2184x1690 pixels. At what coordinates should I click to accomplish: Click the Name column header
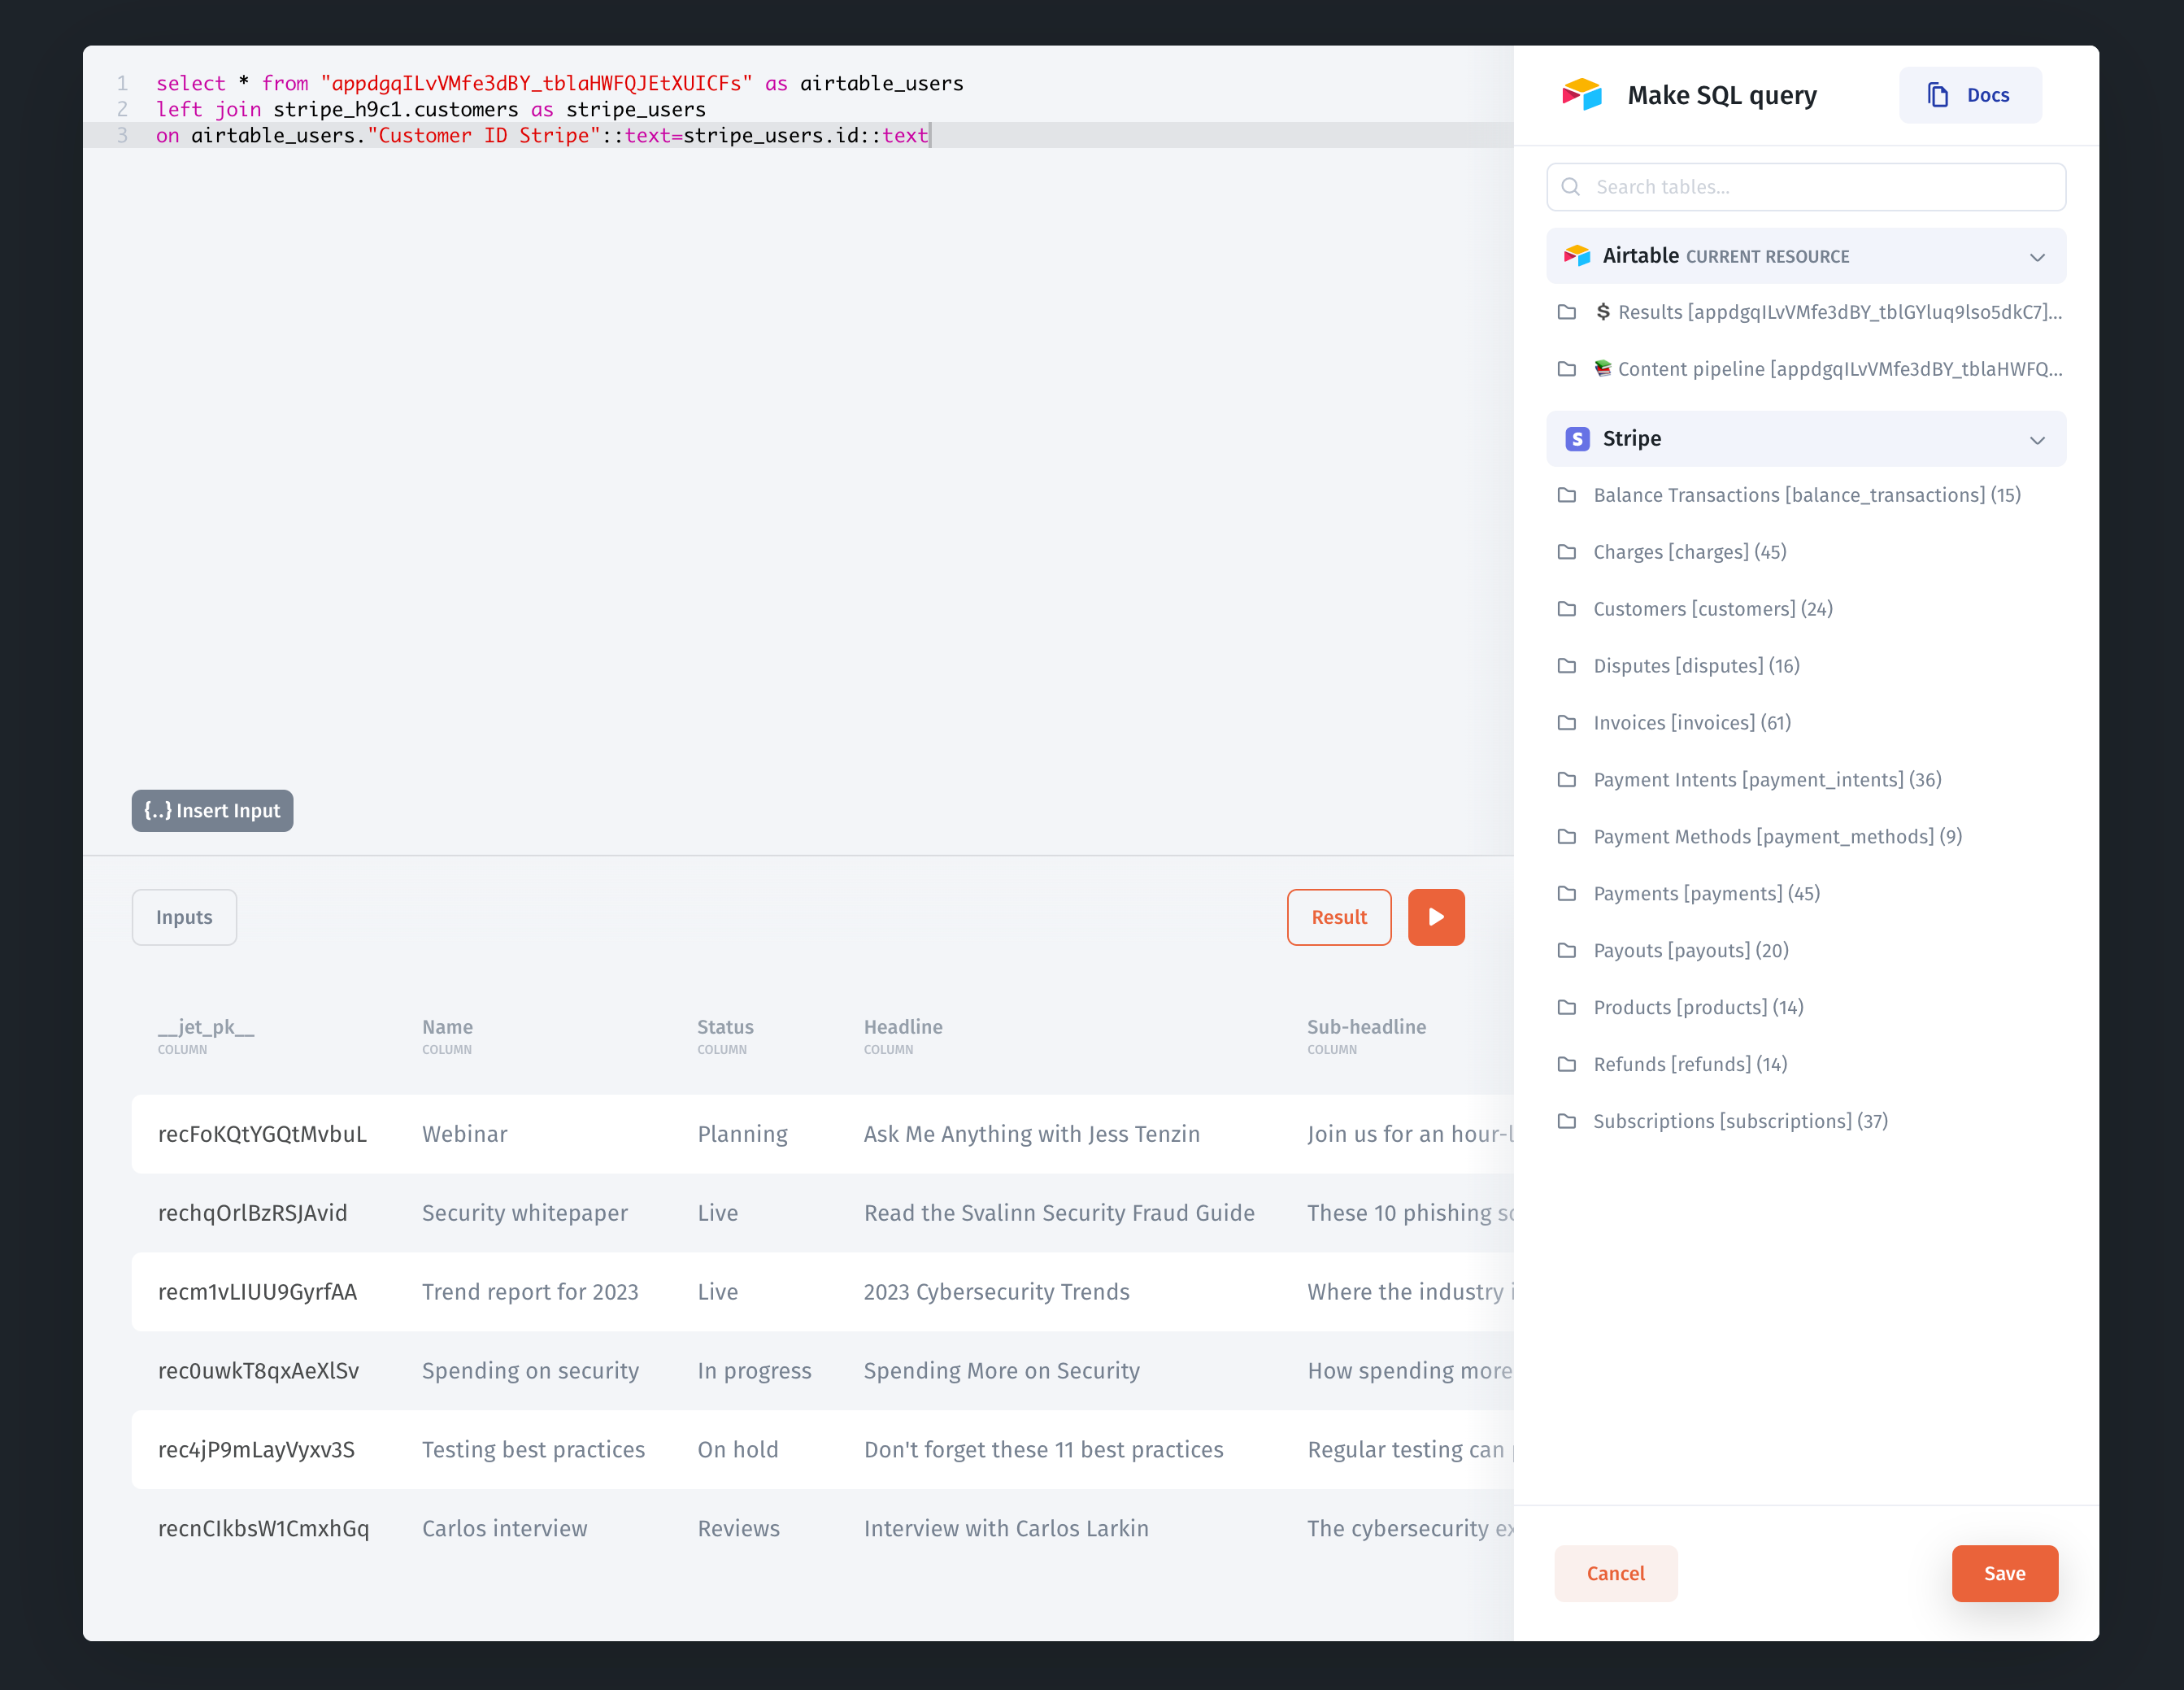tap(447, 1036)
